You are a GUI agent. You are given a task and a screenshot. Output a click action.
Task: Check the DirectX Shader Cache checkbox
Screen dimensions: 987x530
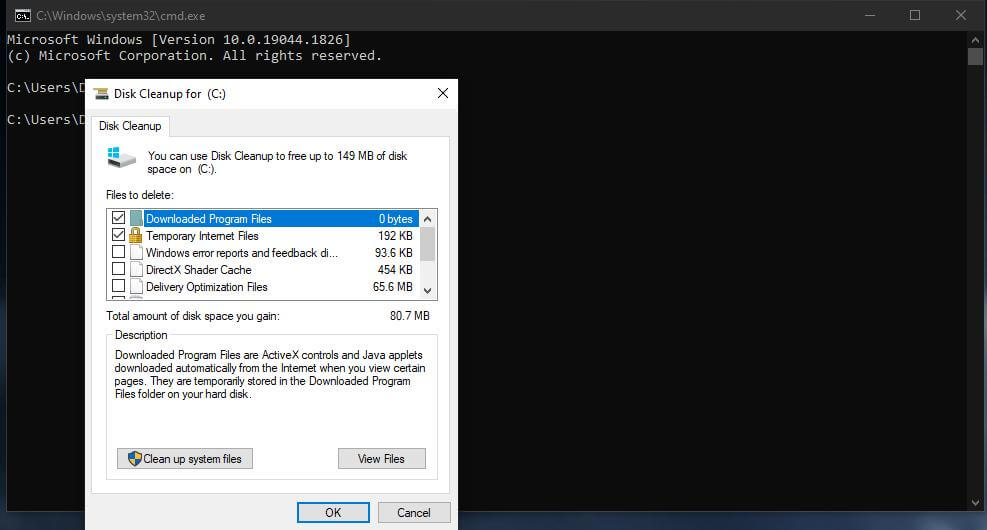tap(118, 269)
